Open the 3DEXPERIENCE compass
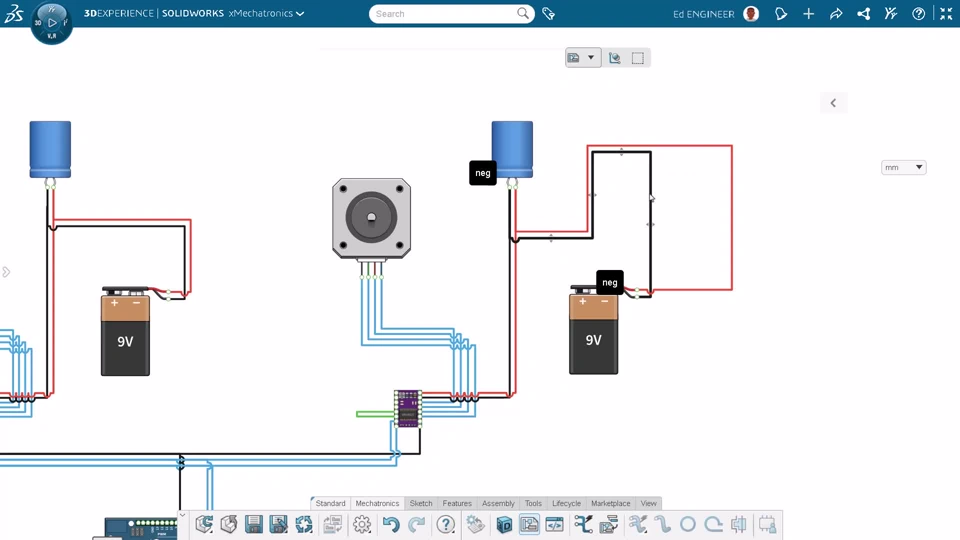Screen dimensions: 960x540 point(51,23)
